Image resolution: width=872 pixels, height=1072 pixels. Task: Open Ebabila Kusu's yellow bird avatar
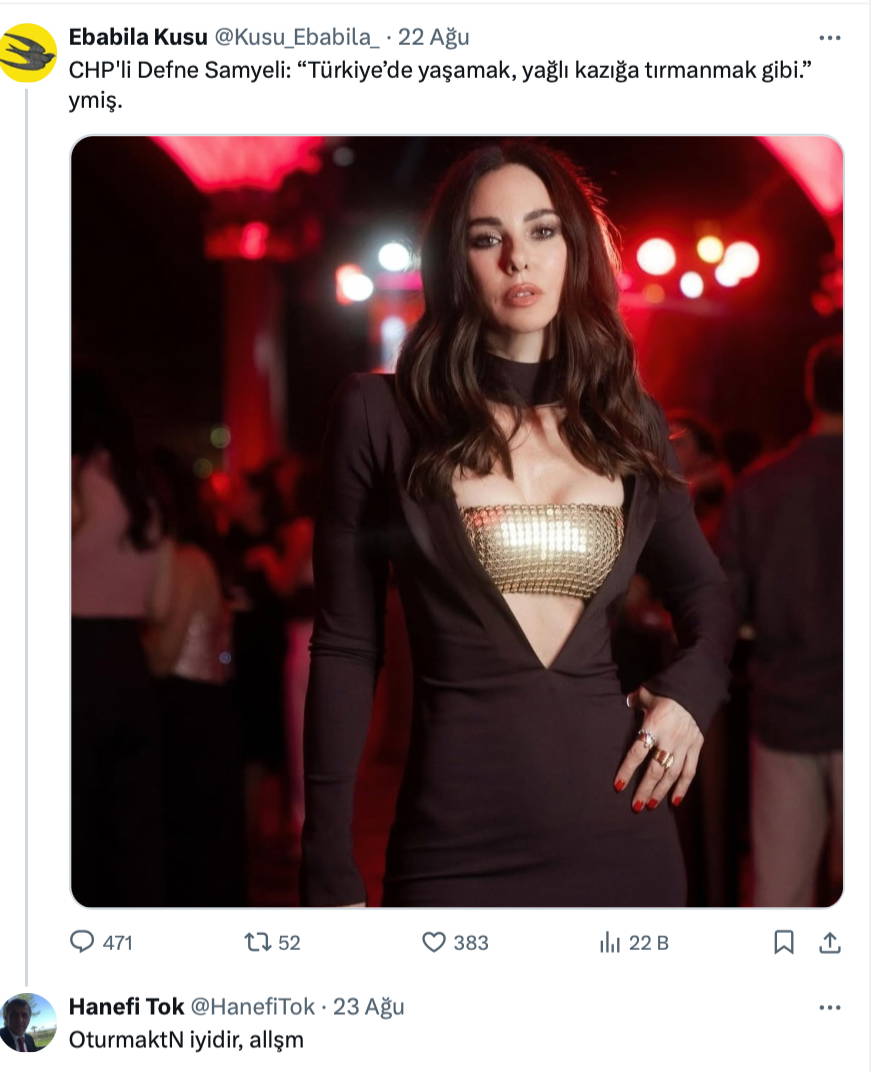28,53
